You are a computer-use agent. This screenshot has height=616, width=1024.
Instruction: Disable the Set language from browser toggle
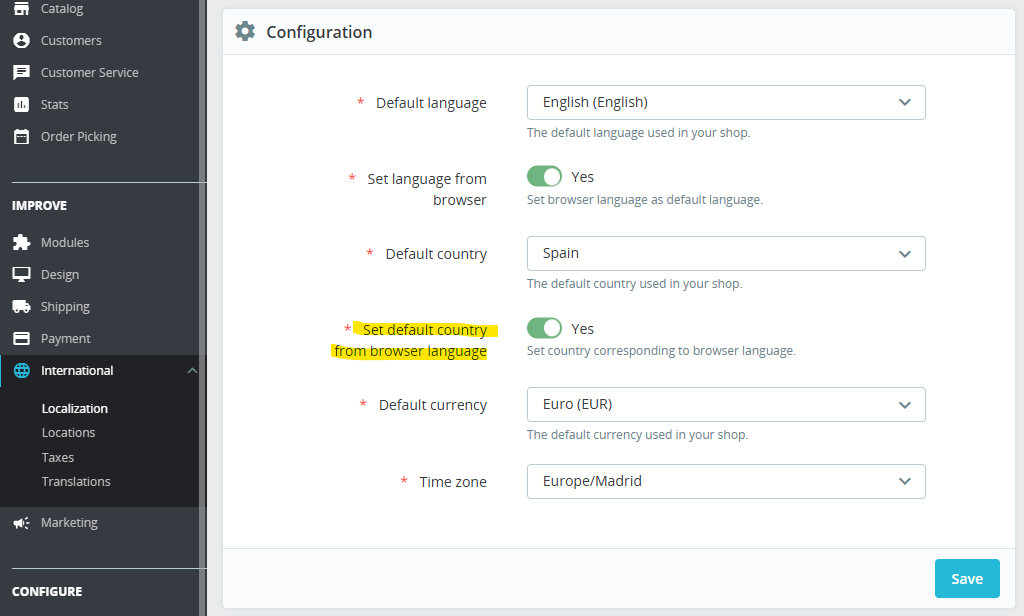tap(544, 176)
